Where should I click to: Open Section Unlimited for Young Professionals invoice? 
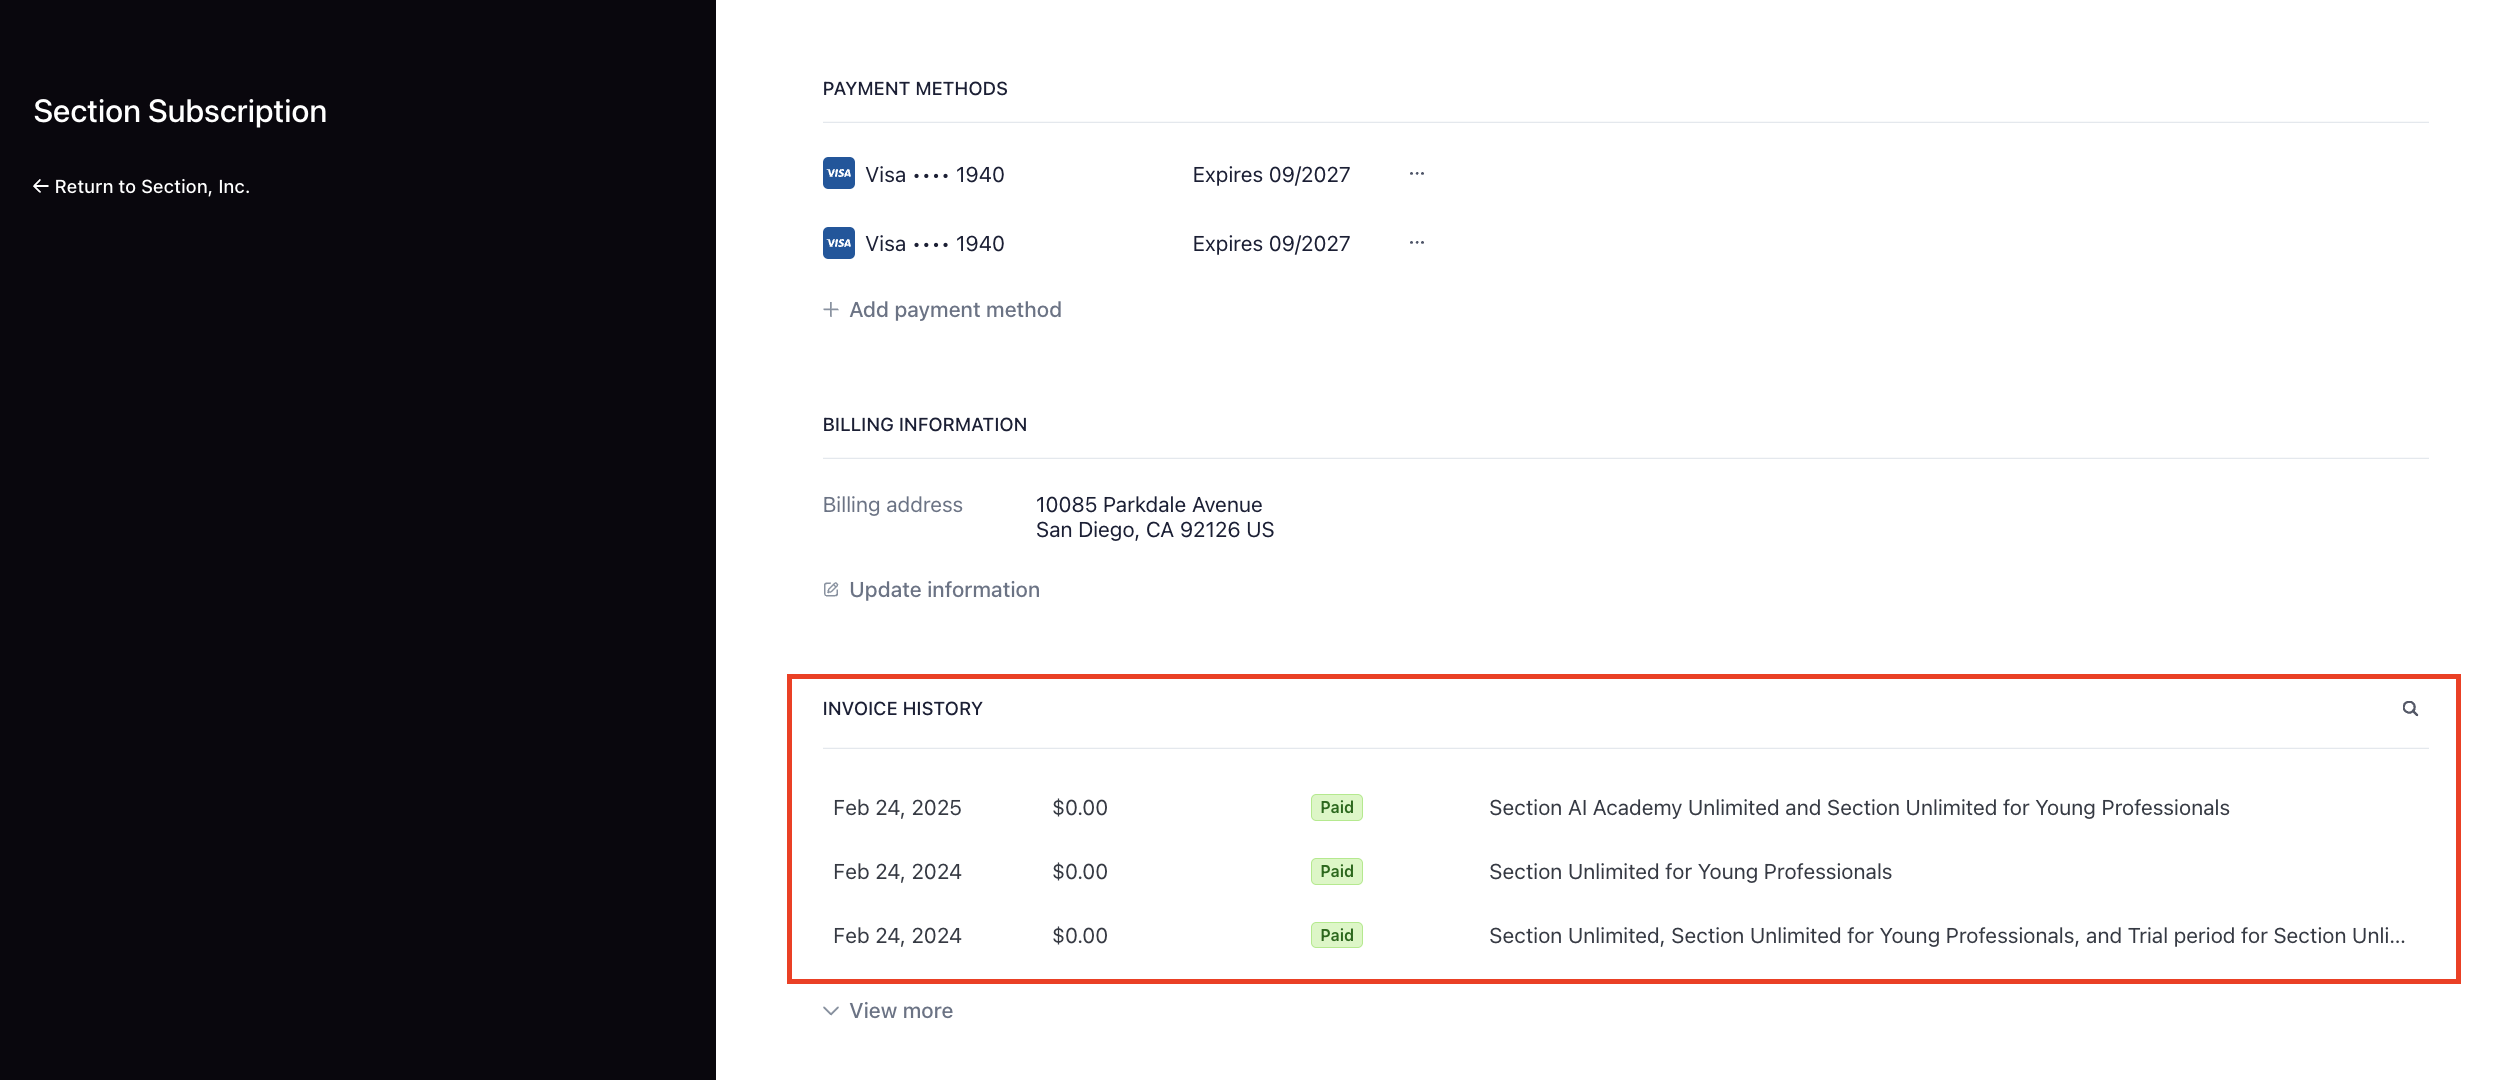[1690, 872]
